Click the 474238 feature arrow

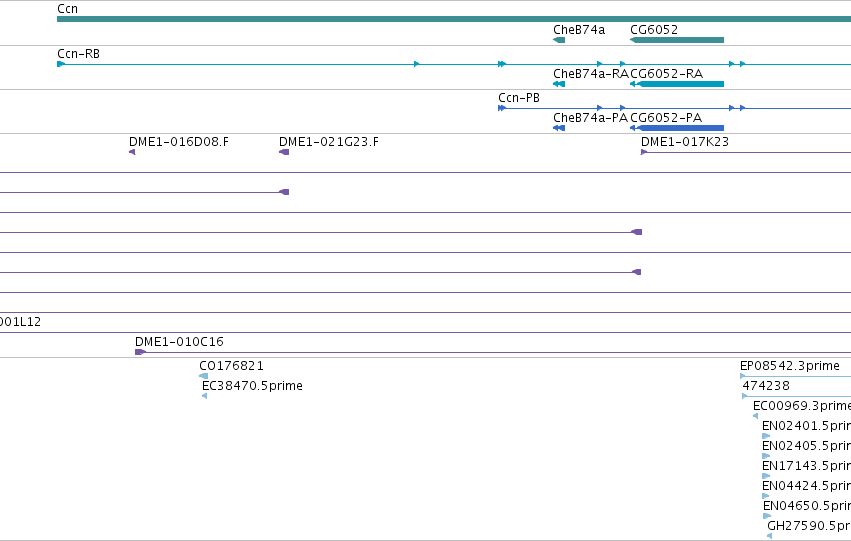[x=745, y=396]
